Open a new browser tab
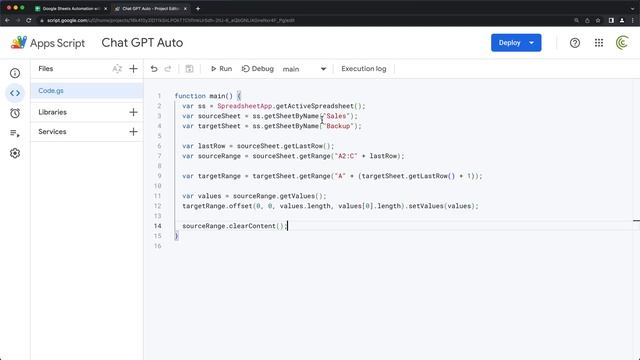 [x=198, y=9]
